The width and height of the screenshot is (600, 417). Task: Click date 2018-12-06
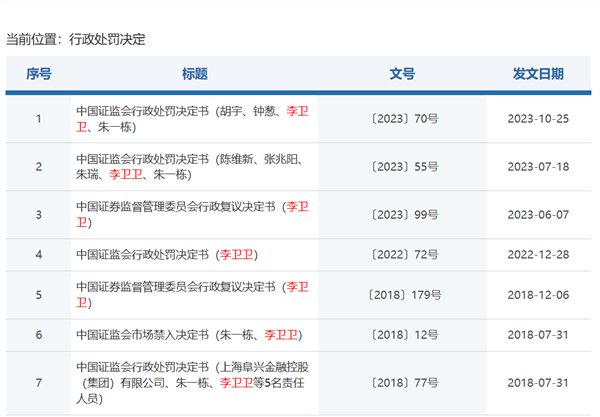538,295
